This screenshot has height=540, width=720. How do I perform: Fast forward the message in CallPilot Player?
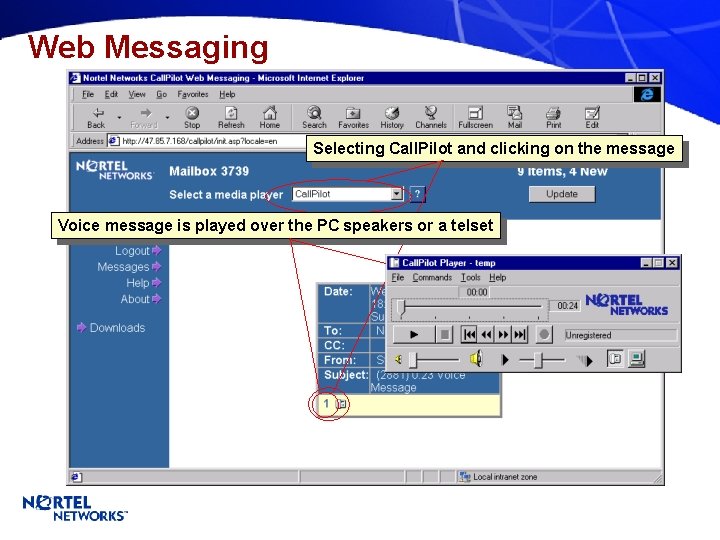pyautogui.click(x=503, y=335)
